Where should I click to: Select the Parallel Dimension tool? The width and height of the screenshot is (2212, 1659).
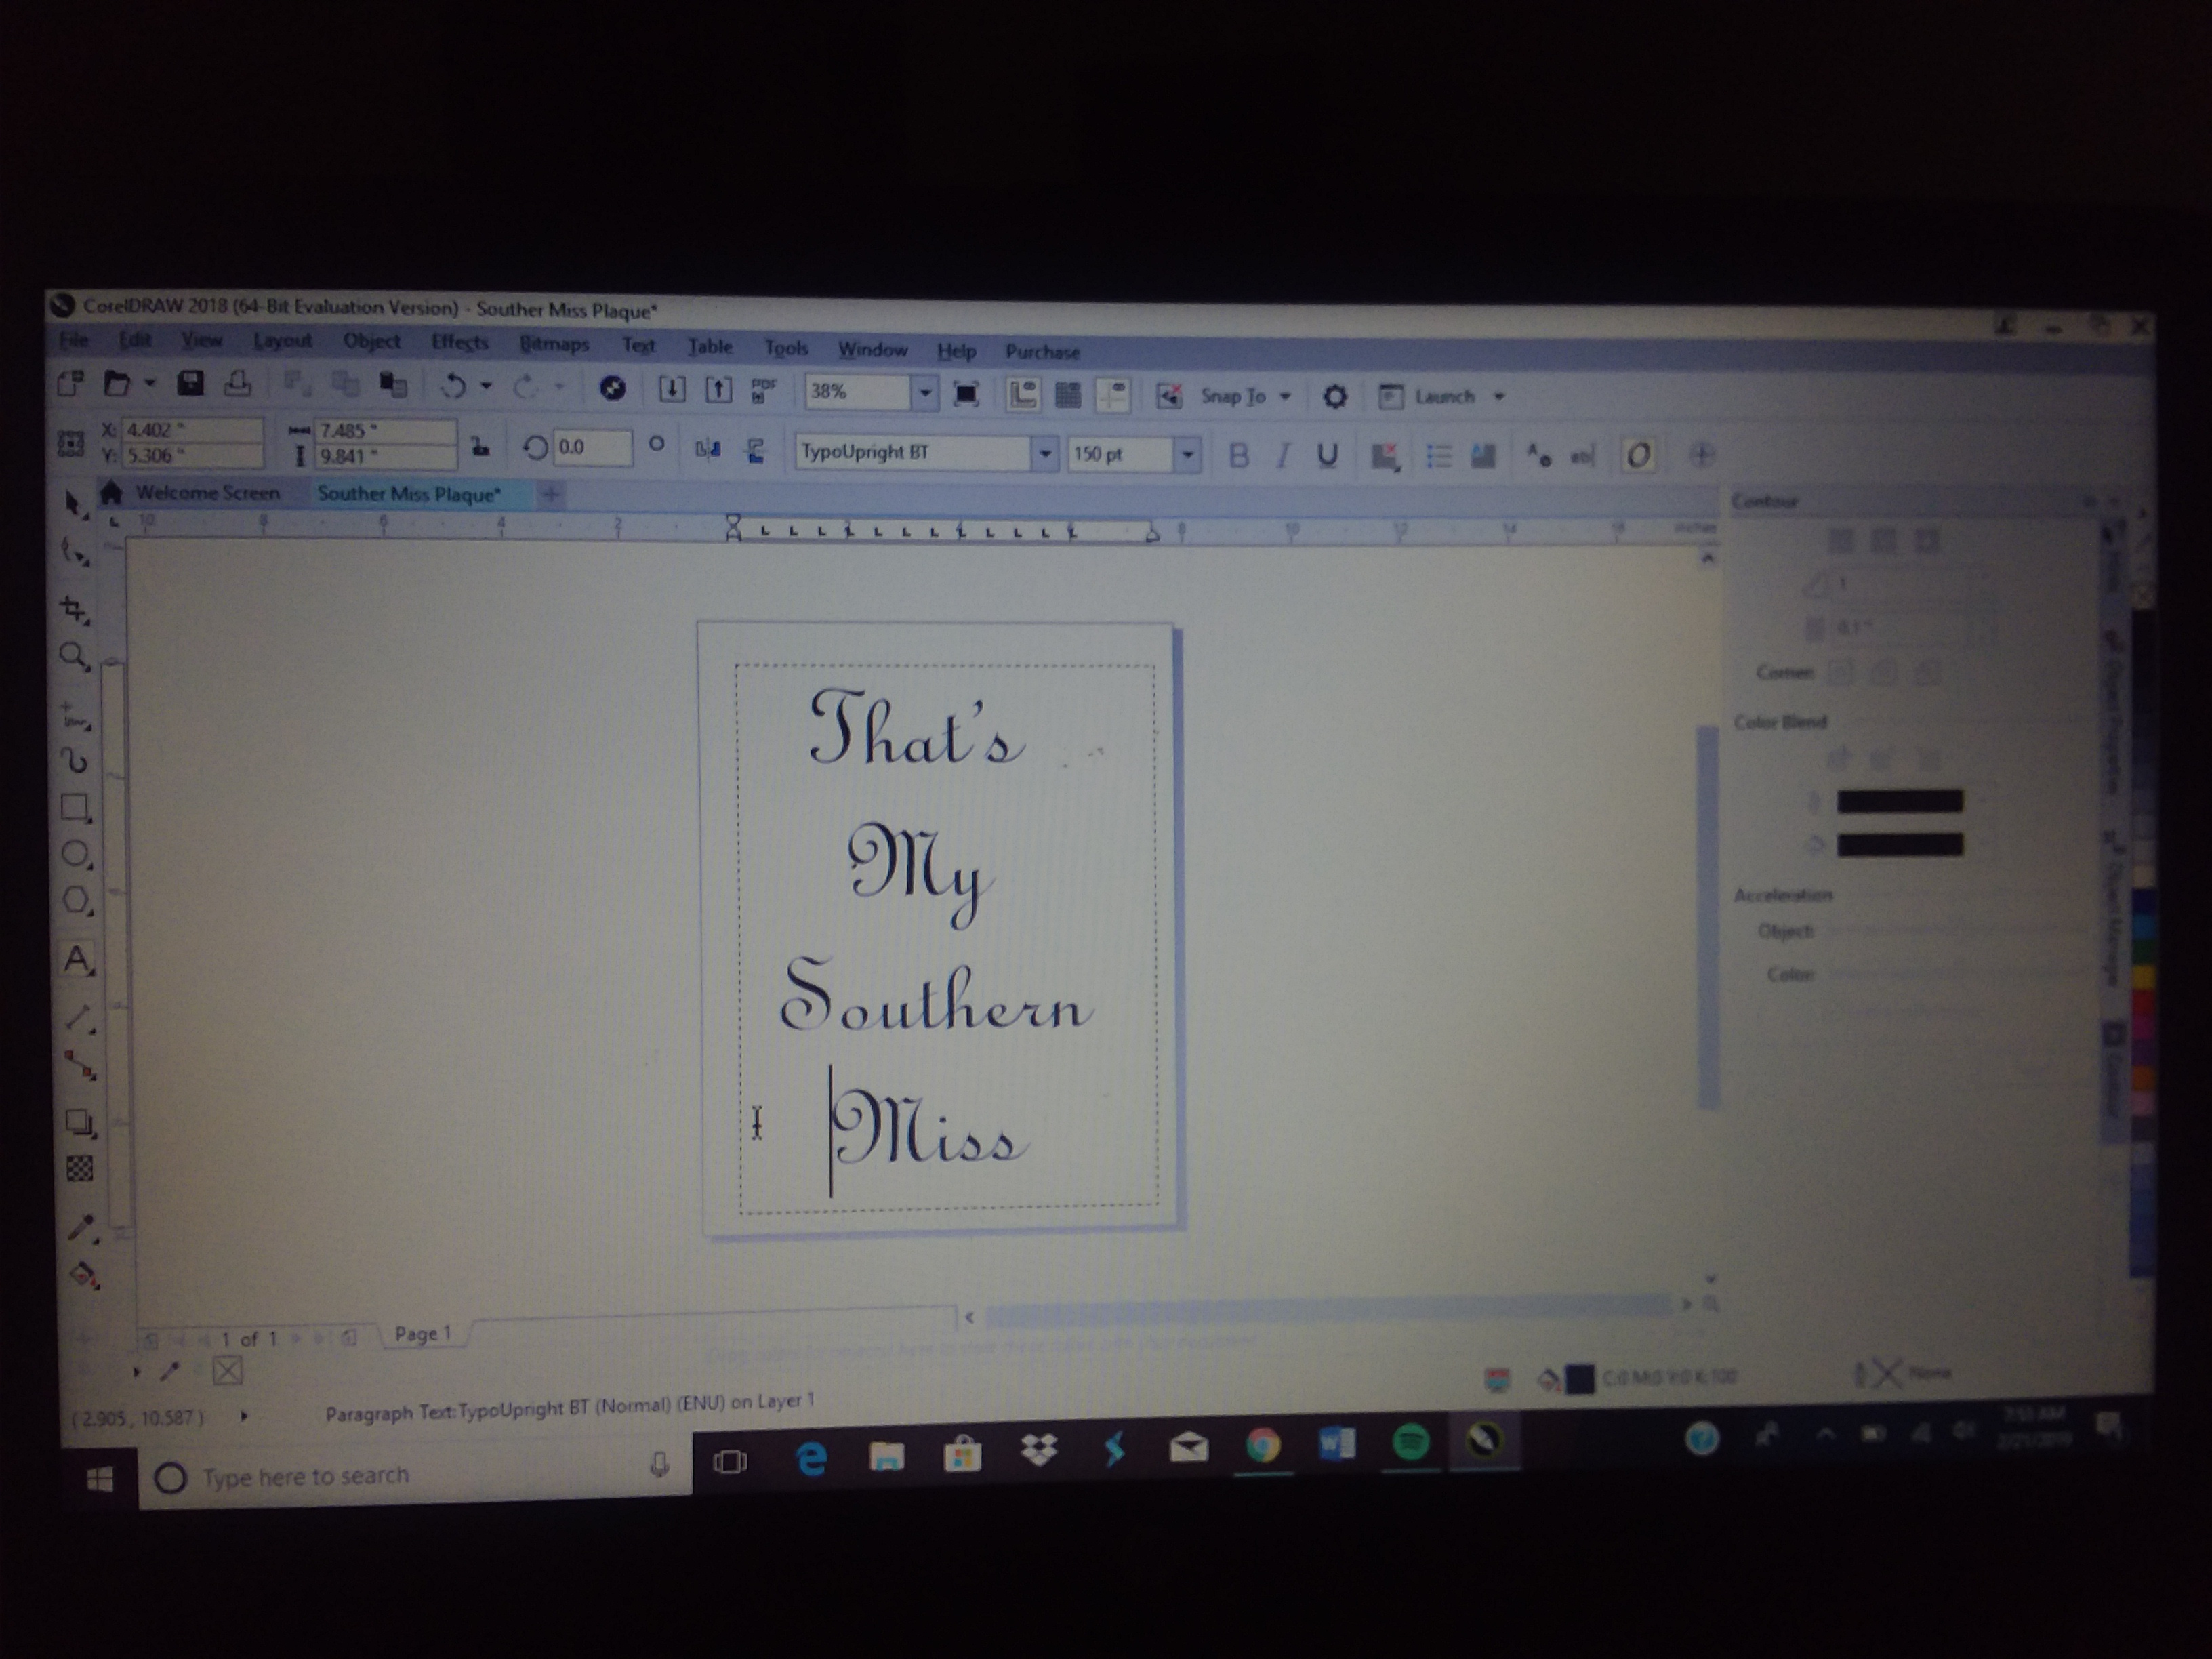coord(80,1019)
